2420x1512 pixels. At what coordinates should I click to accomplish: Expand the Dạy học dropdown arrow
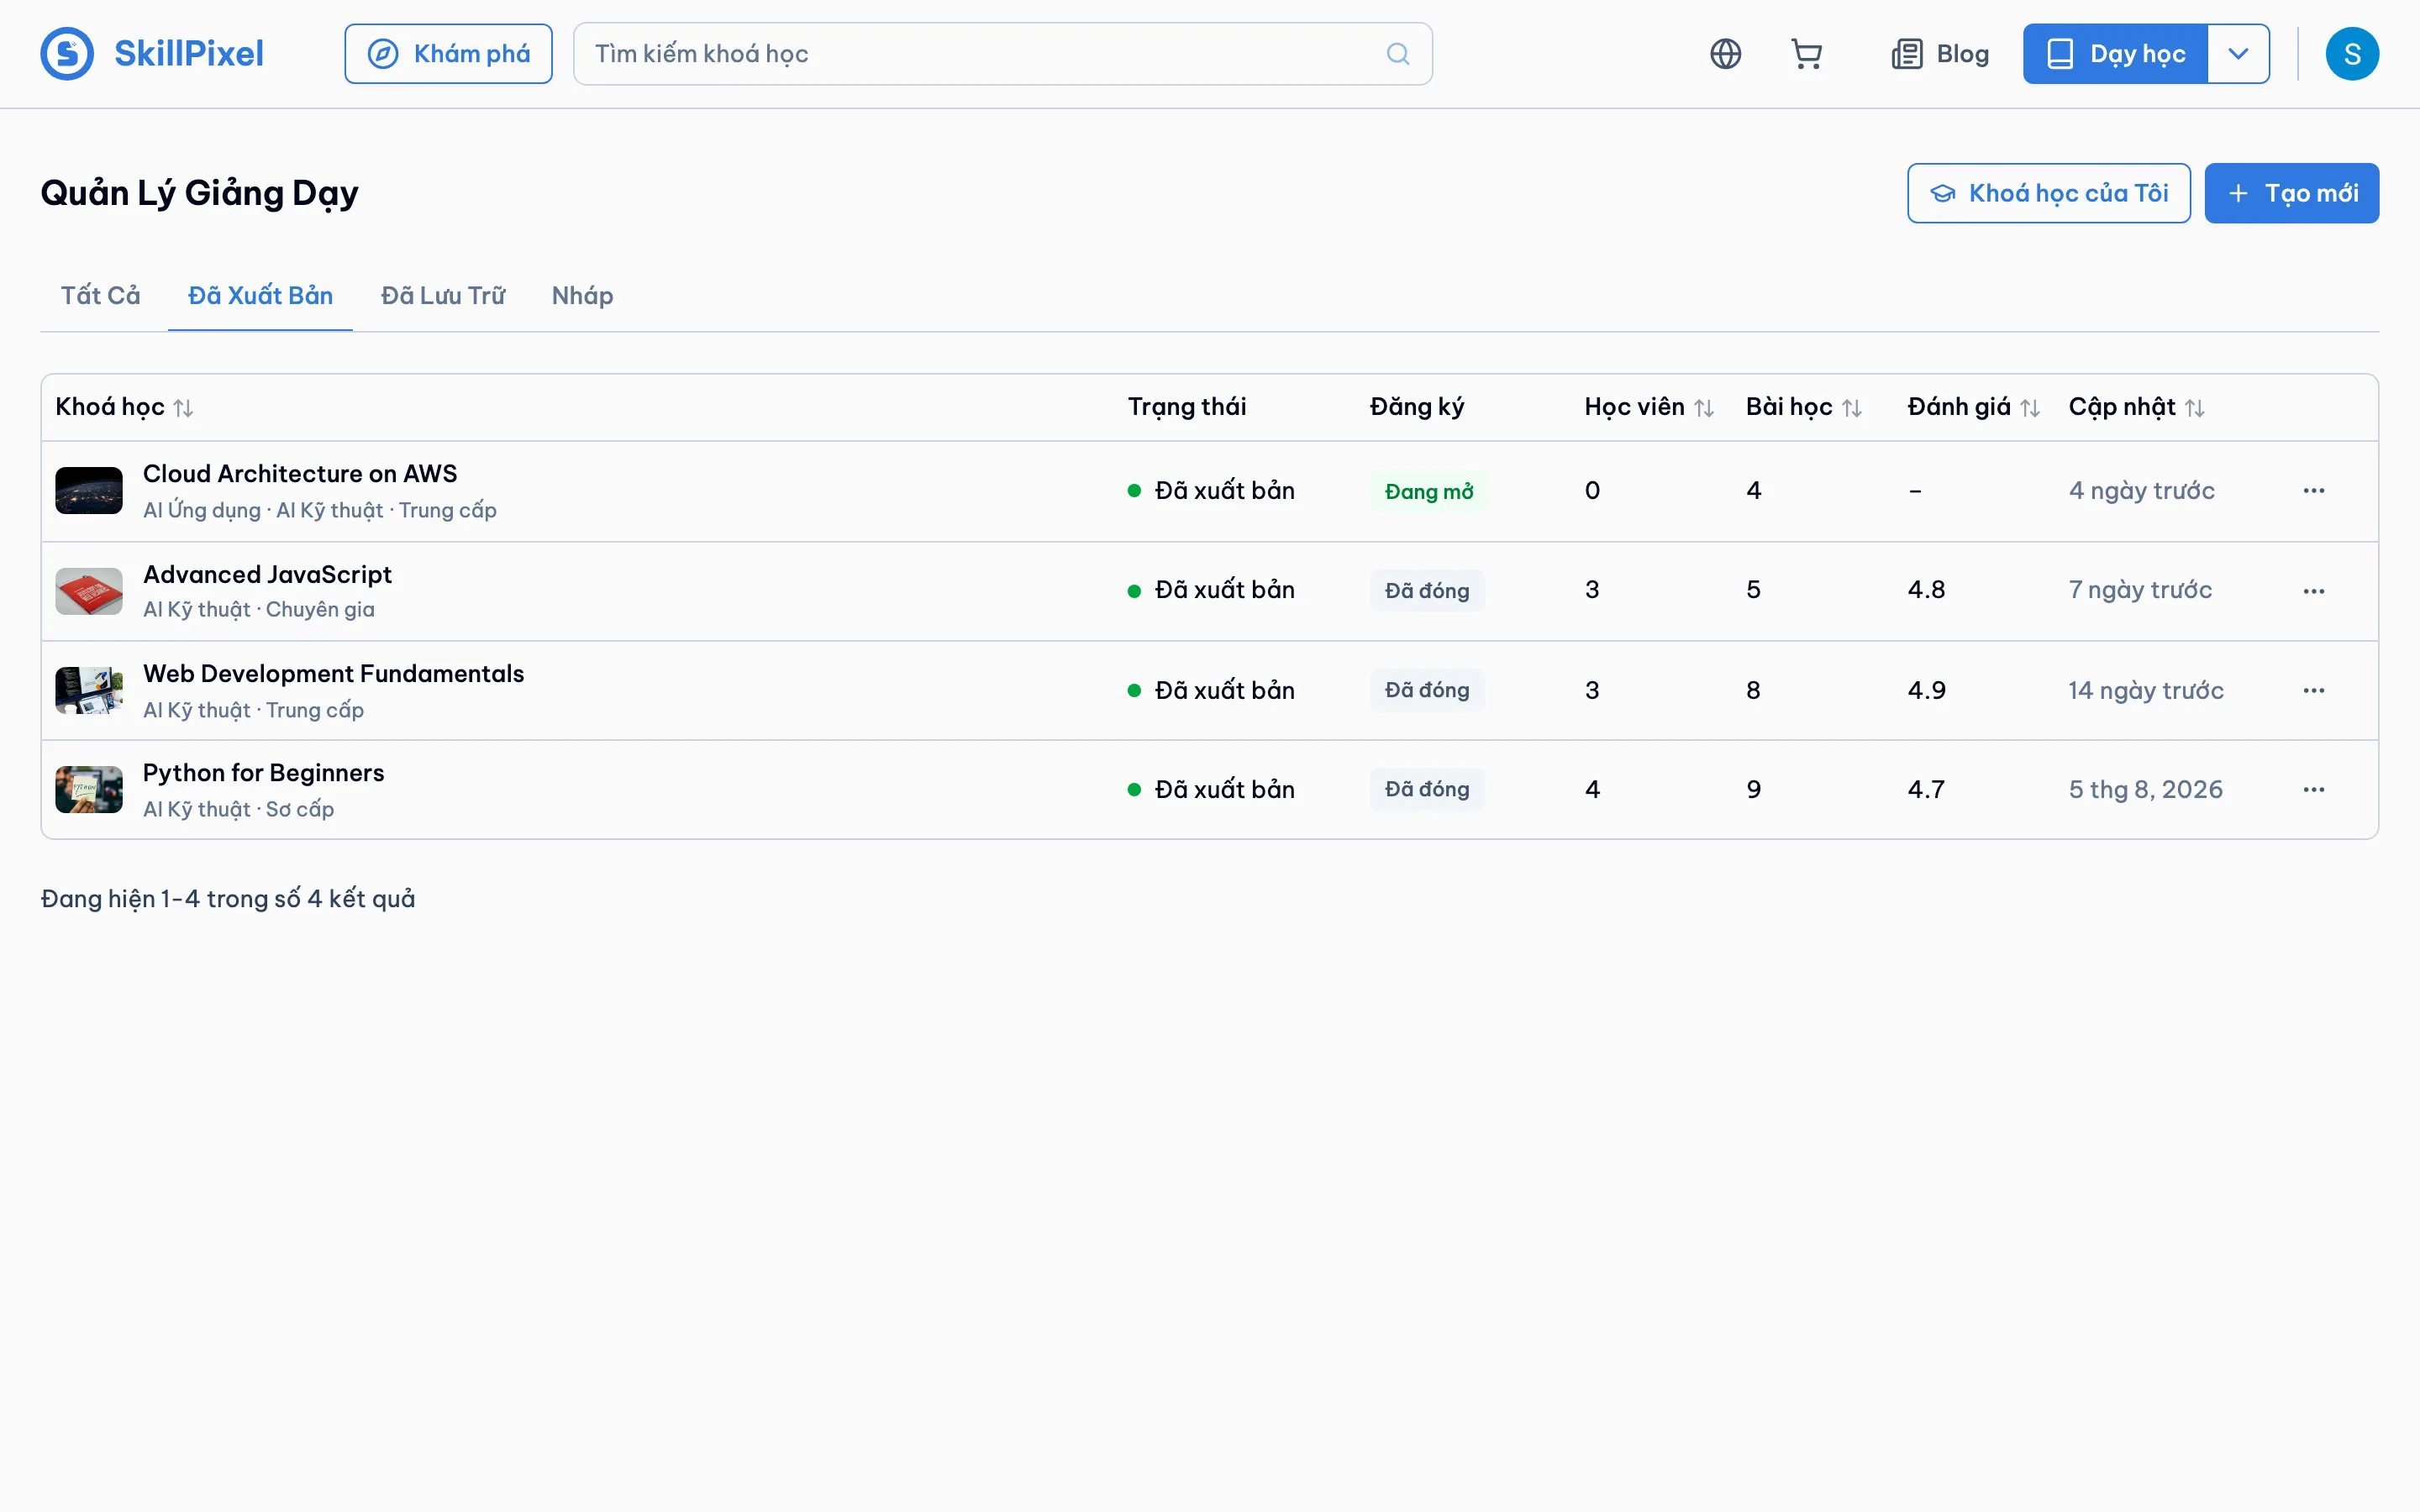point(2238,54)
